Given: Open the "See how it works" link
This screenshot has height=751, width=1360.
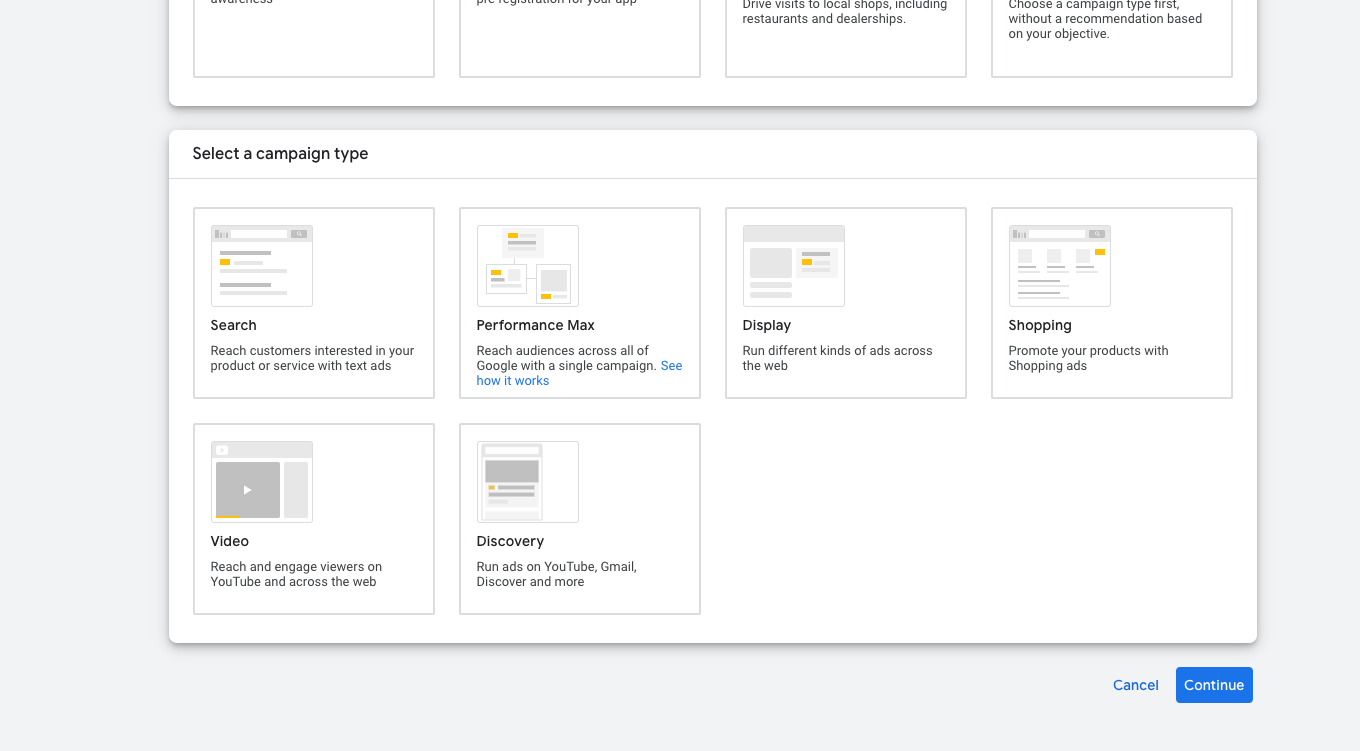Looking at the screenshot, I should pyautogui.click(x=513, y=381).
